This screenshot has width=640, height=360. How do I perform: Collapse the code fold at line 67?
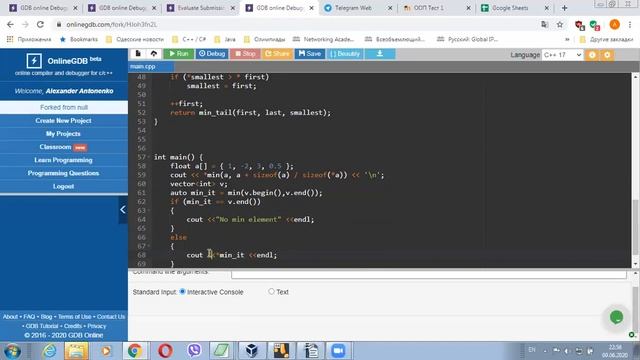[149, 246]
